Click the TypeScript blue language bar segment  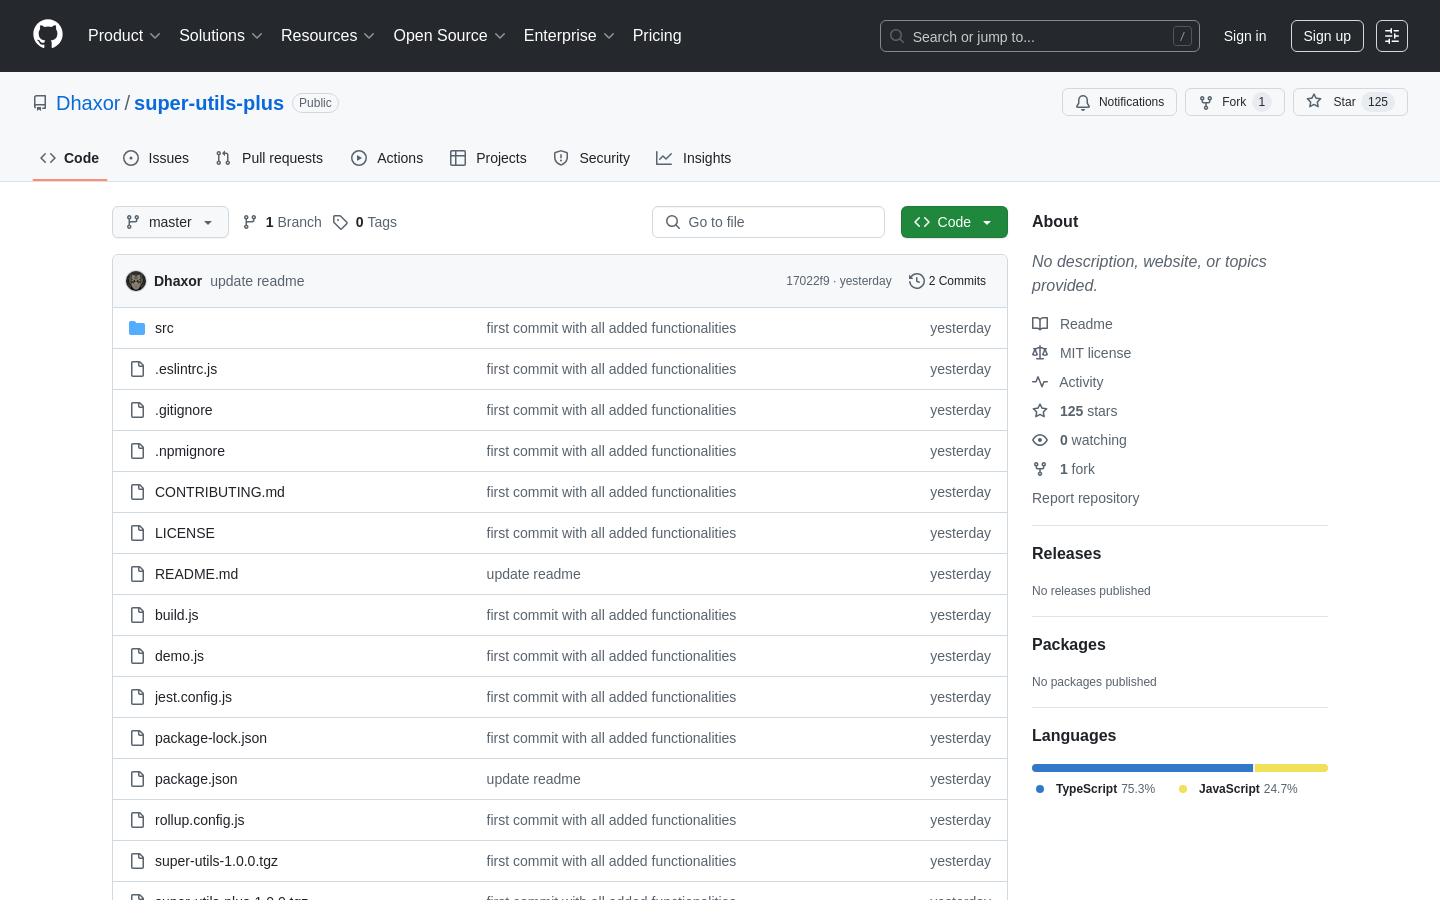click(x=1142, y=768)
